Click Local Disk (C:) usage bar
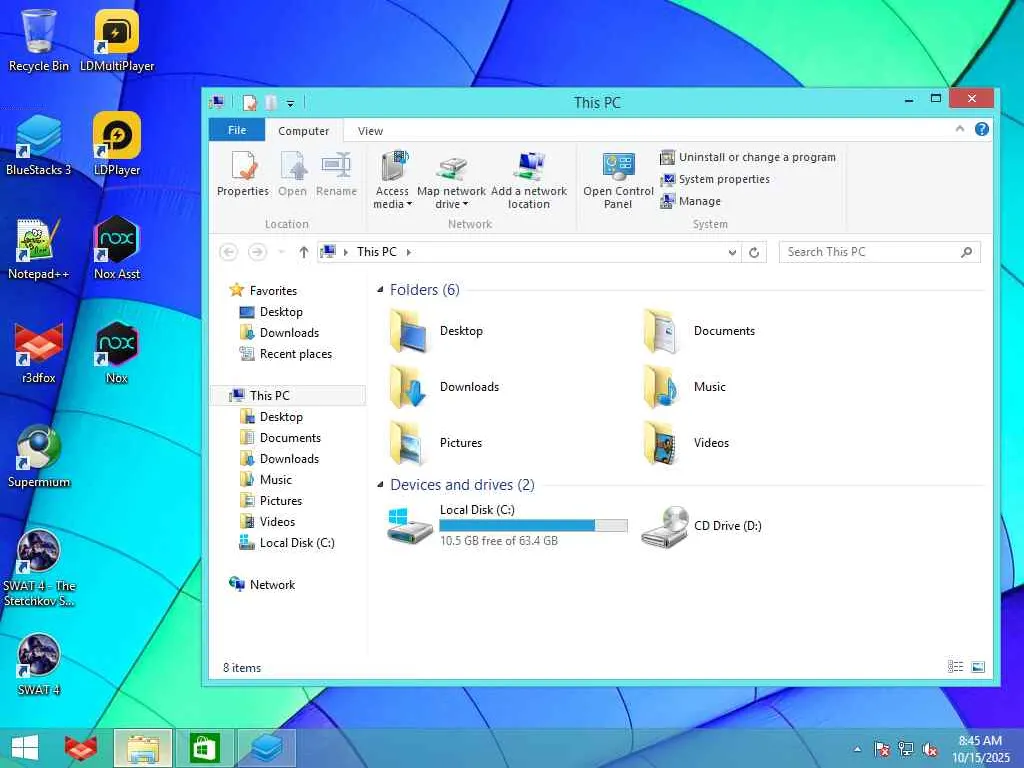Screen dimensions: 1024x768 [533, 526]
